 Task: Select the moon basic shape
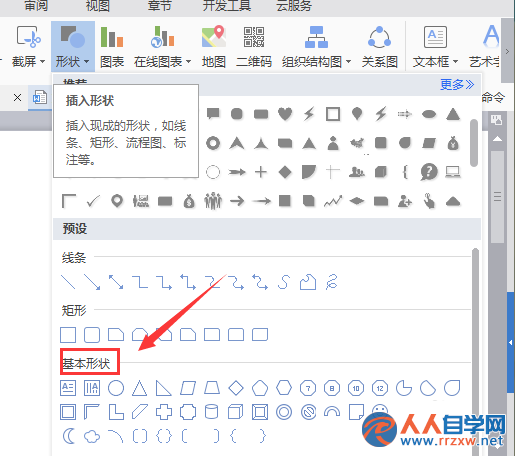pyautogui.click(x=69, y=436)
